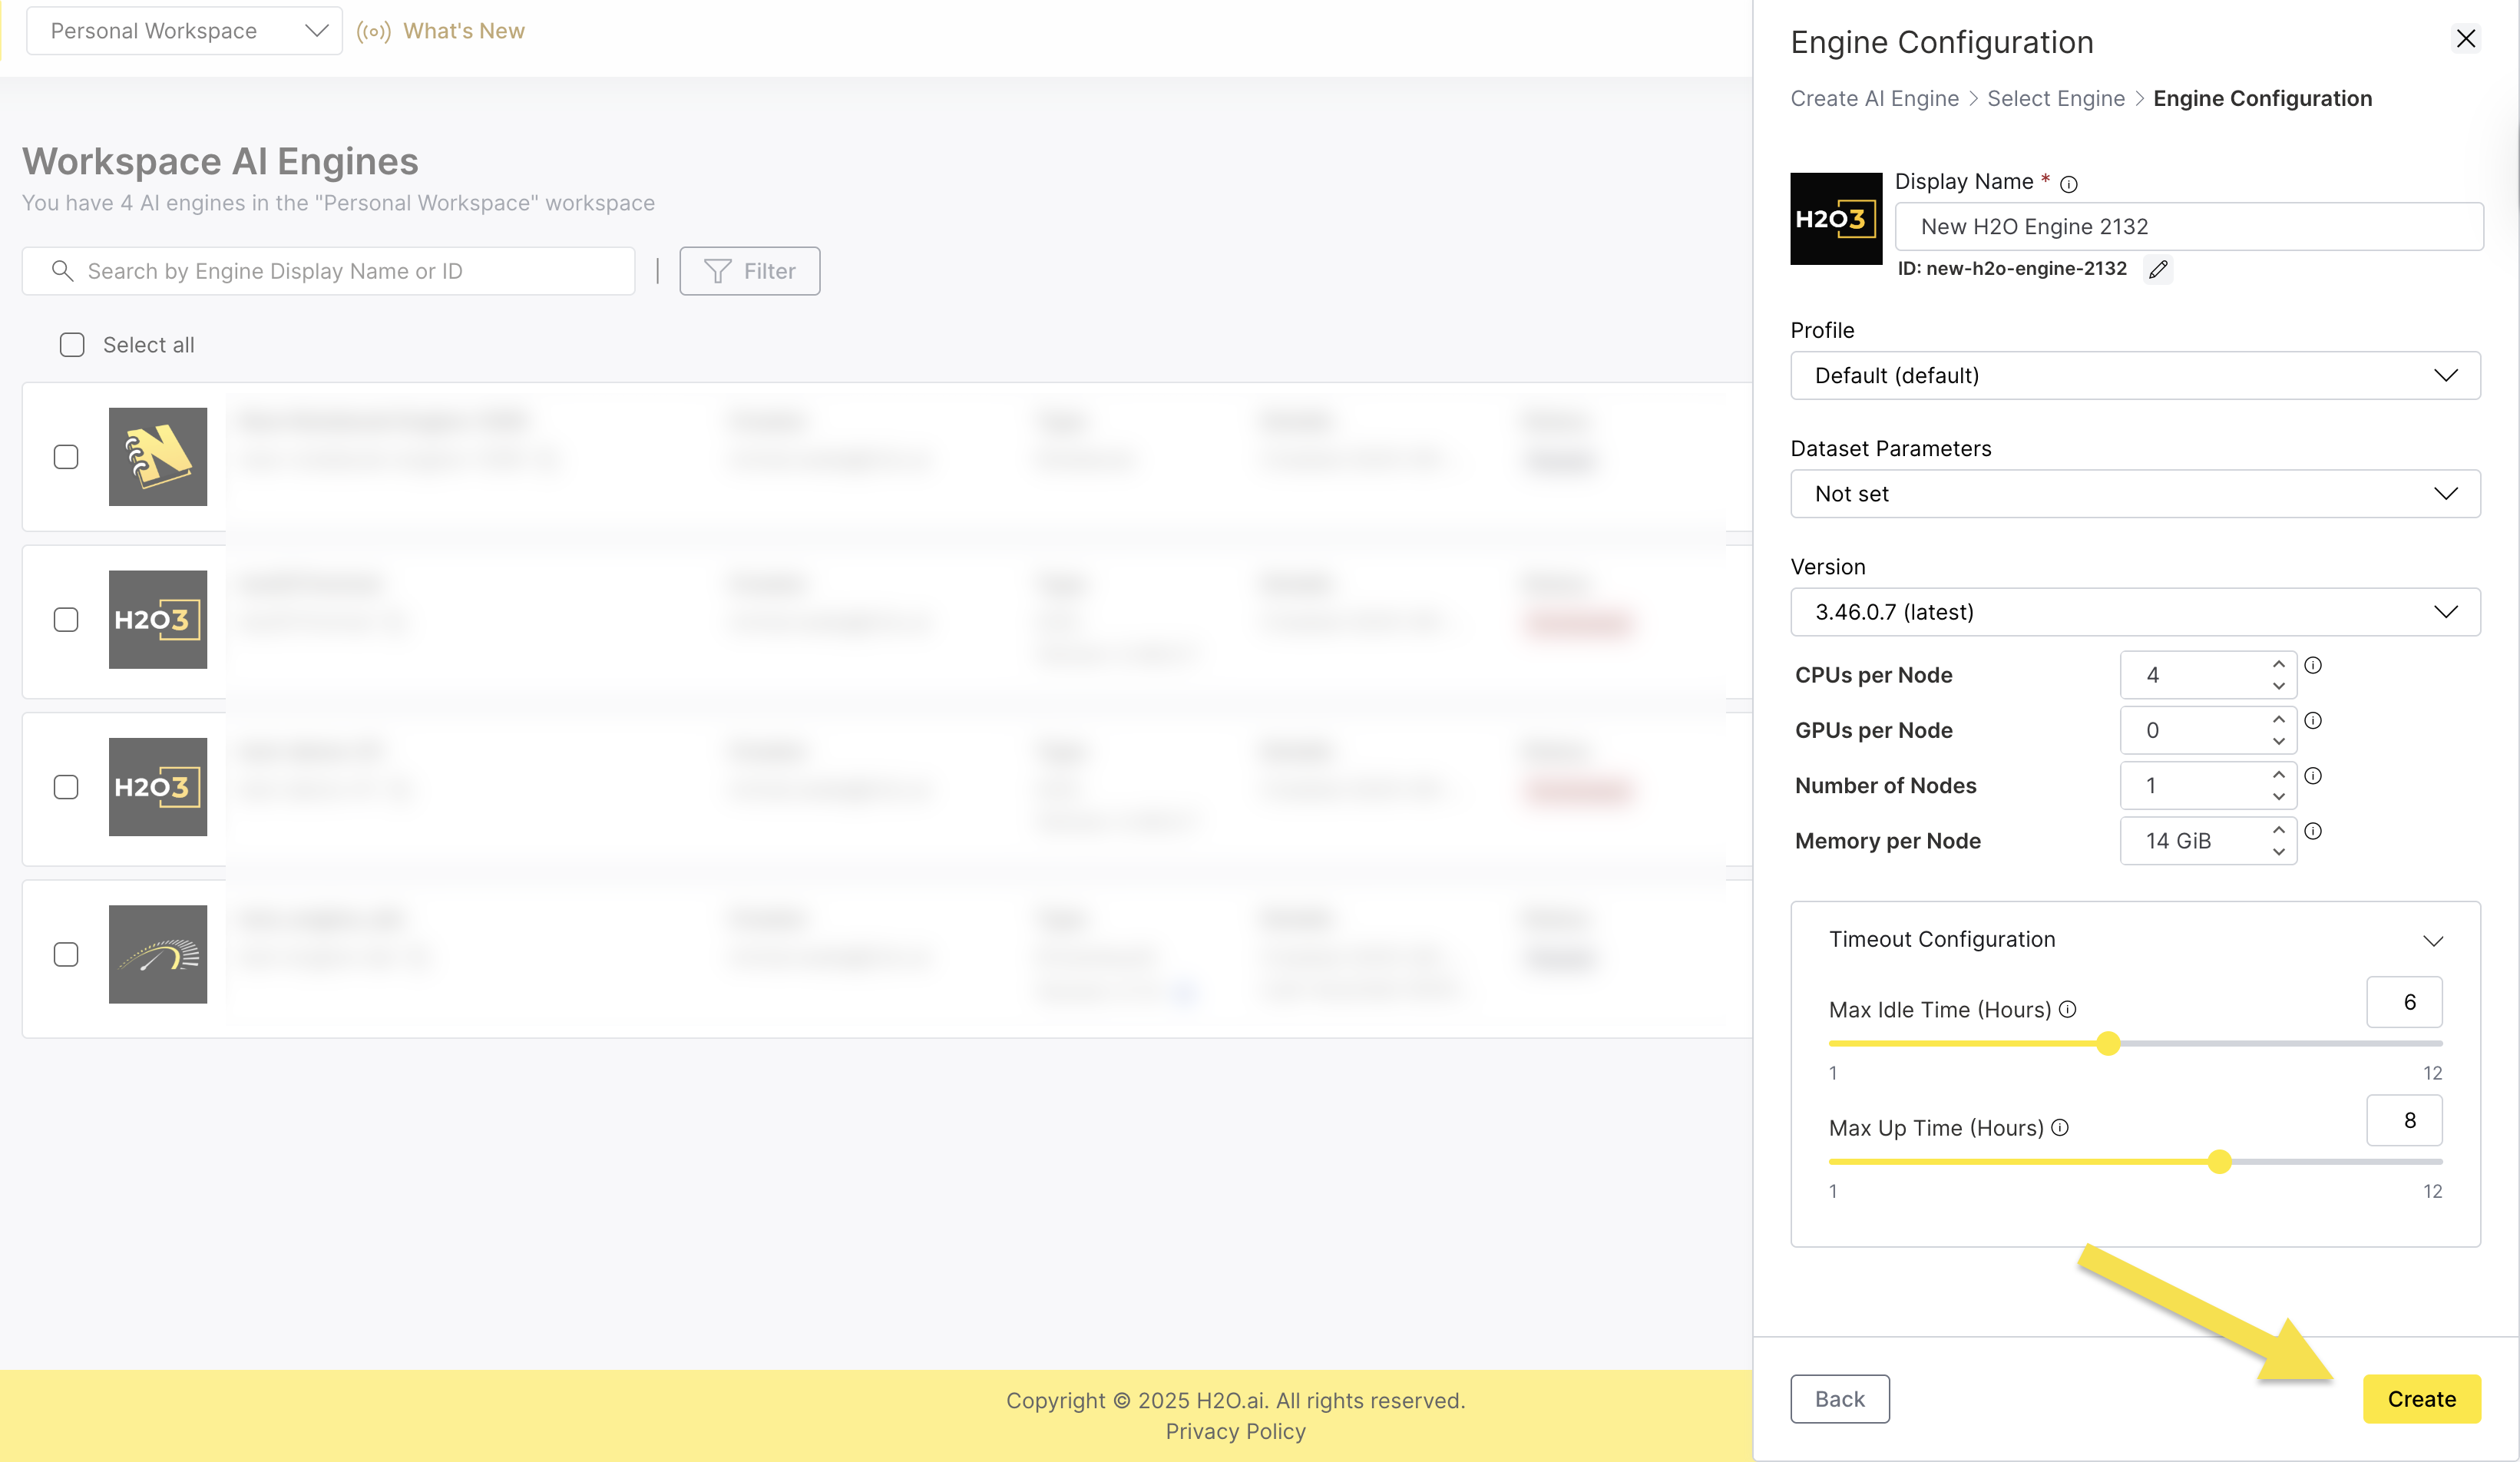The width and height of the screenshot is (2520, 1462).
Task: Click the Notebook engine logo thumbnail
Action: pos(158,457)
